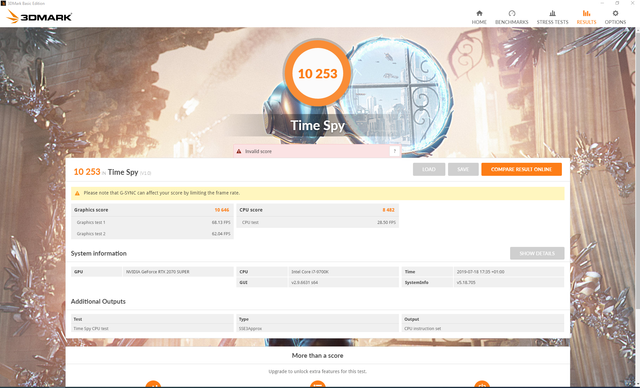
Task: Click the CPU instruction set output cell
Action: tap(483, 328)
